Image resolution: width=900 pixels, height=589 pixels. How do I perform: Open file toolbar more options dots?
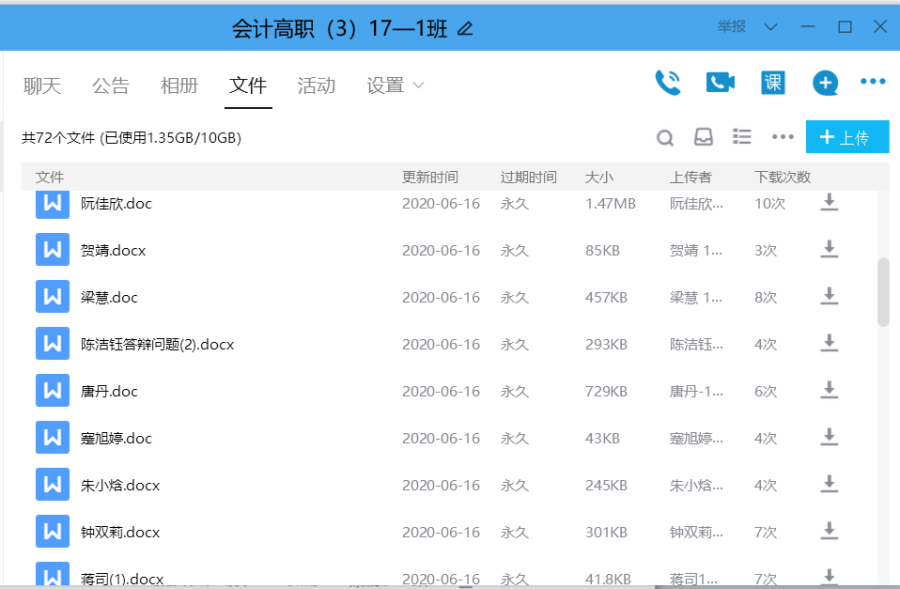click(x=782, y=137)
